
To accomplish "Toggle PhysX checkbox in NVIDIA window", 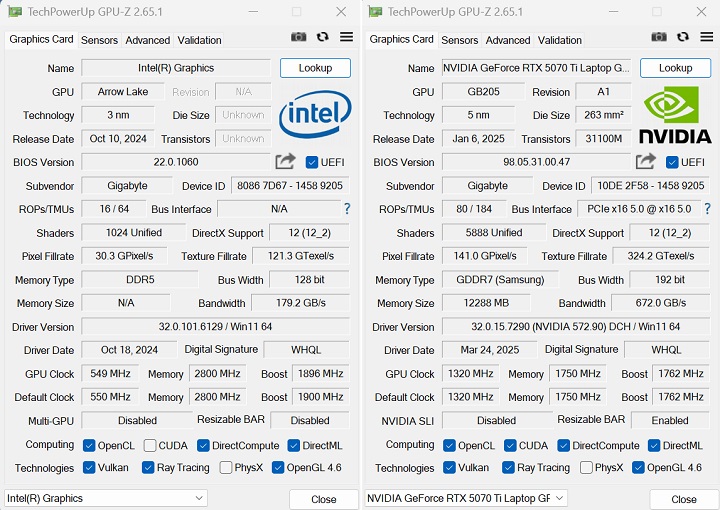I will [x=586, y=467].
